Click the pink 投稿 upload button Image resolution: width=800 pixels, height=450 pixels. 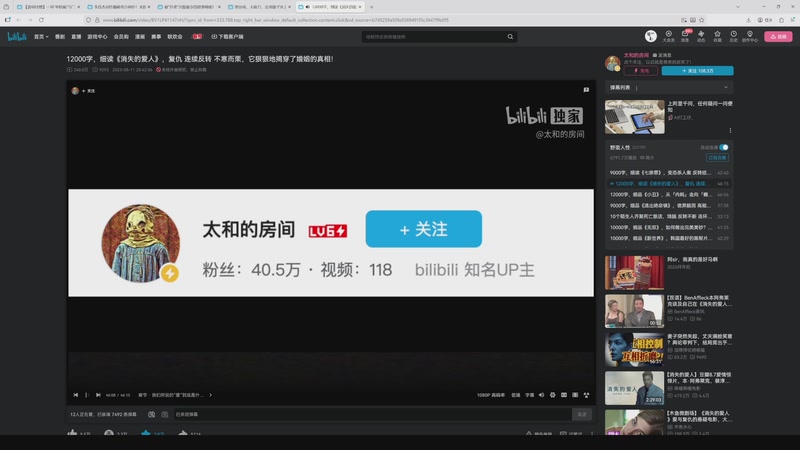coord(778,37)
